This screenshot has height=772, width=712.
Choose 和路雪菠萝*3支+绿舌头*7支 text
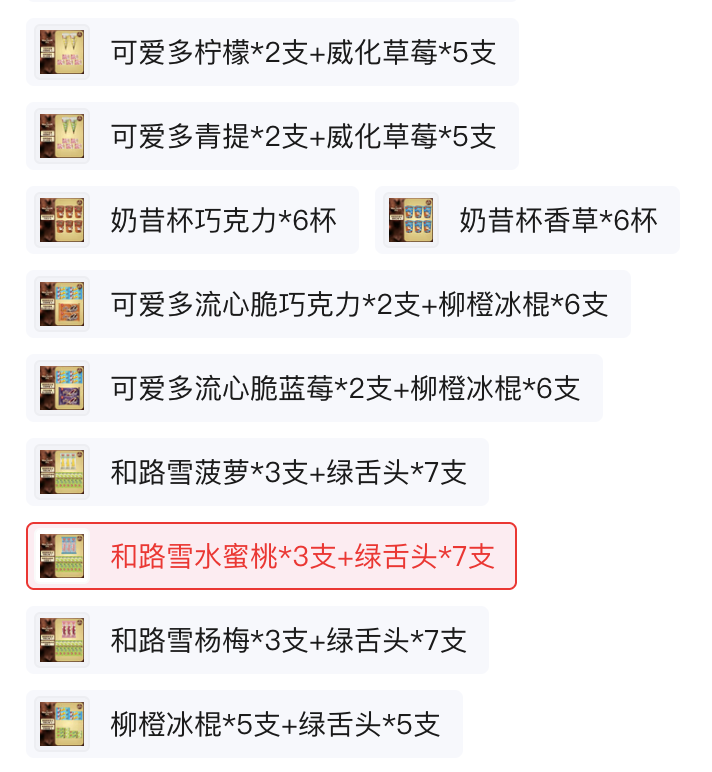pyautogui.click(x=289, y=472)
